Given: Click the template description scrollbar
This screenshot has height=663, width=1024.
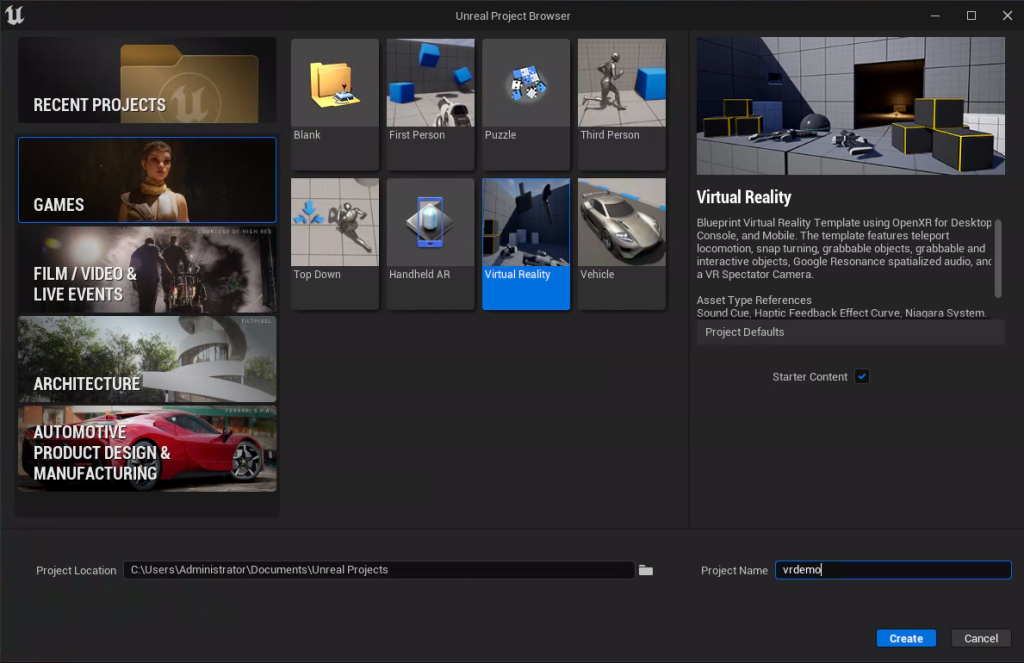Looking at the screenshot, I should pos(997,259).
